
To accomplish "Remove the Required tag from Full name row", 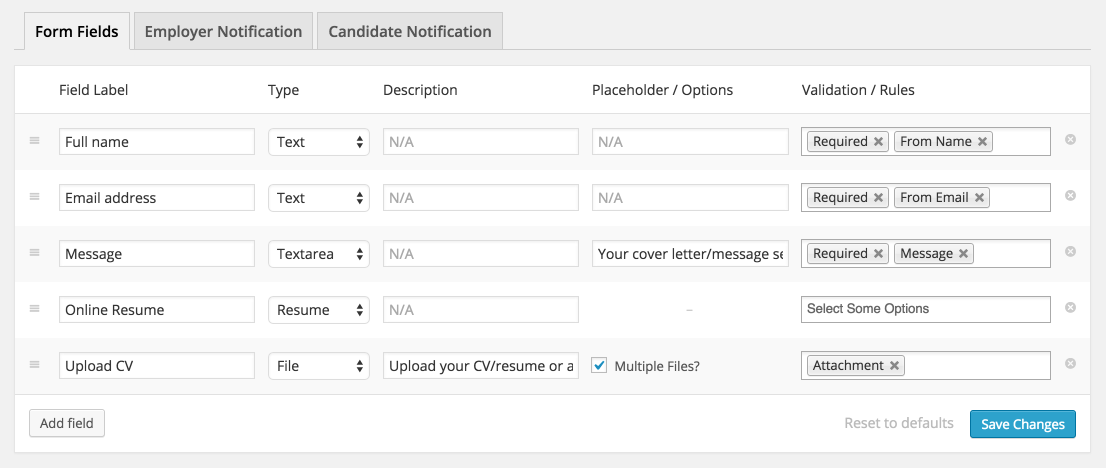I will click(878, 142).
